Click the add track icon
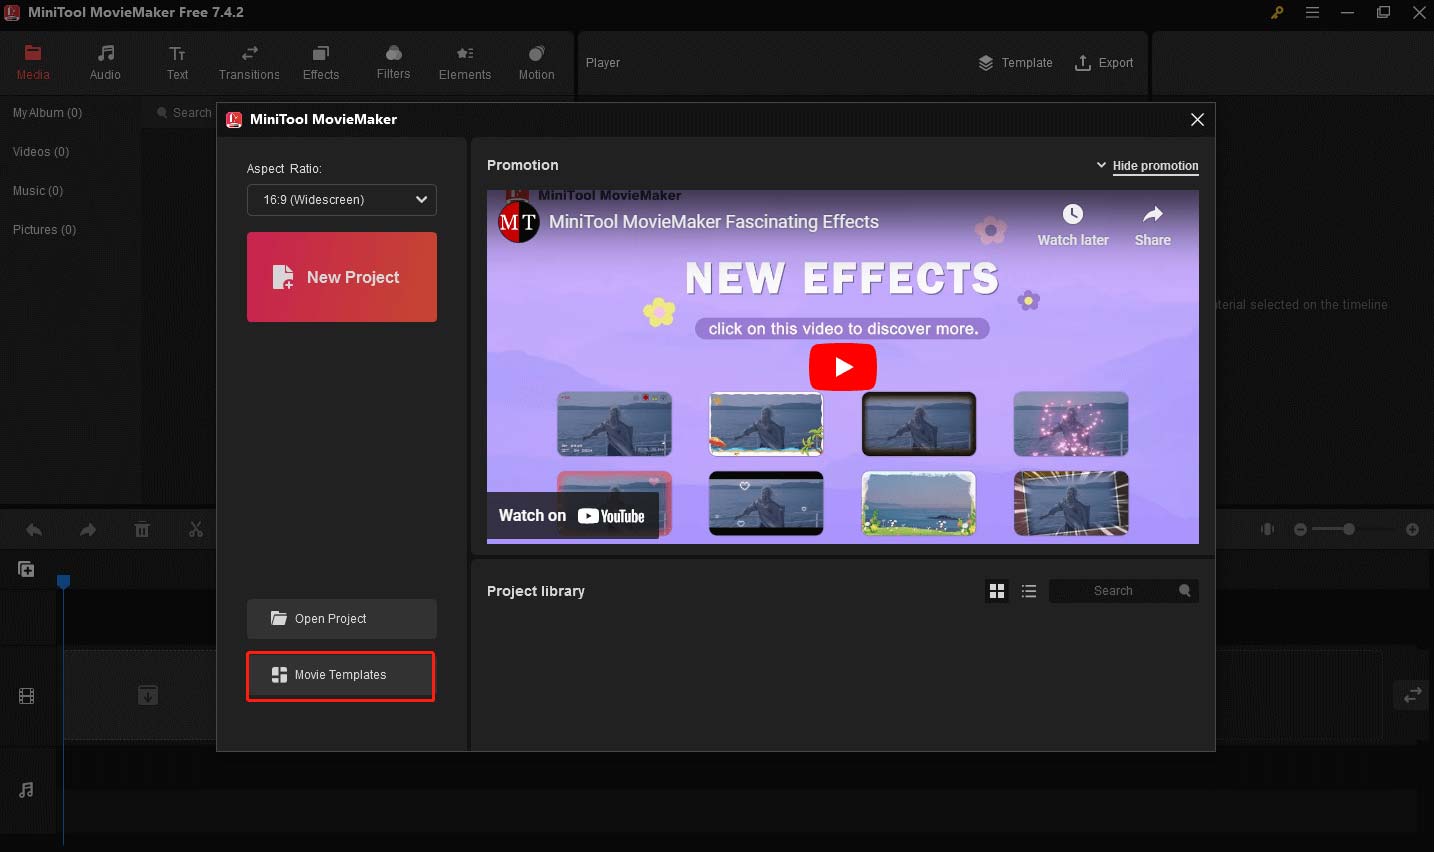The image size is (1434, 852). click(26, 569)
